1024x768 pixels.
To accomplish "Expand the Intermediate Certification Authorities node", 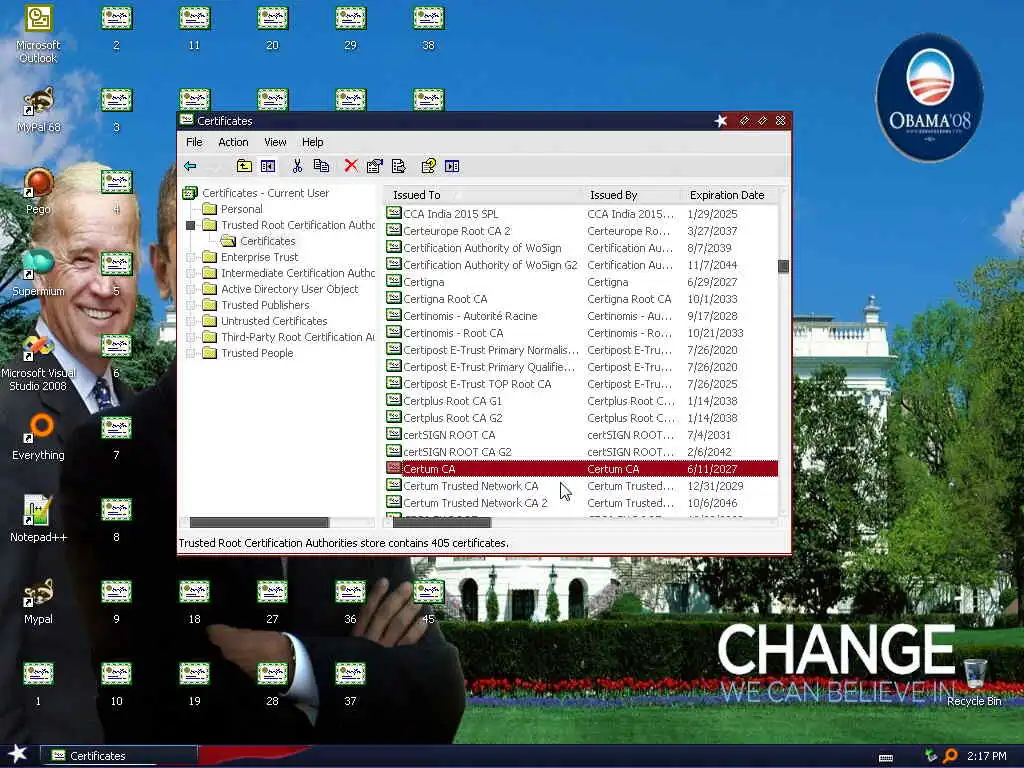I will pos(191,273).
